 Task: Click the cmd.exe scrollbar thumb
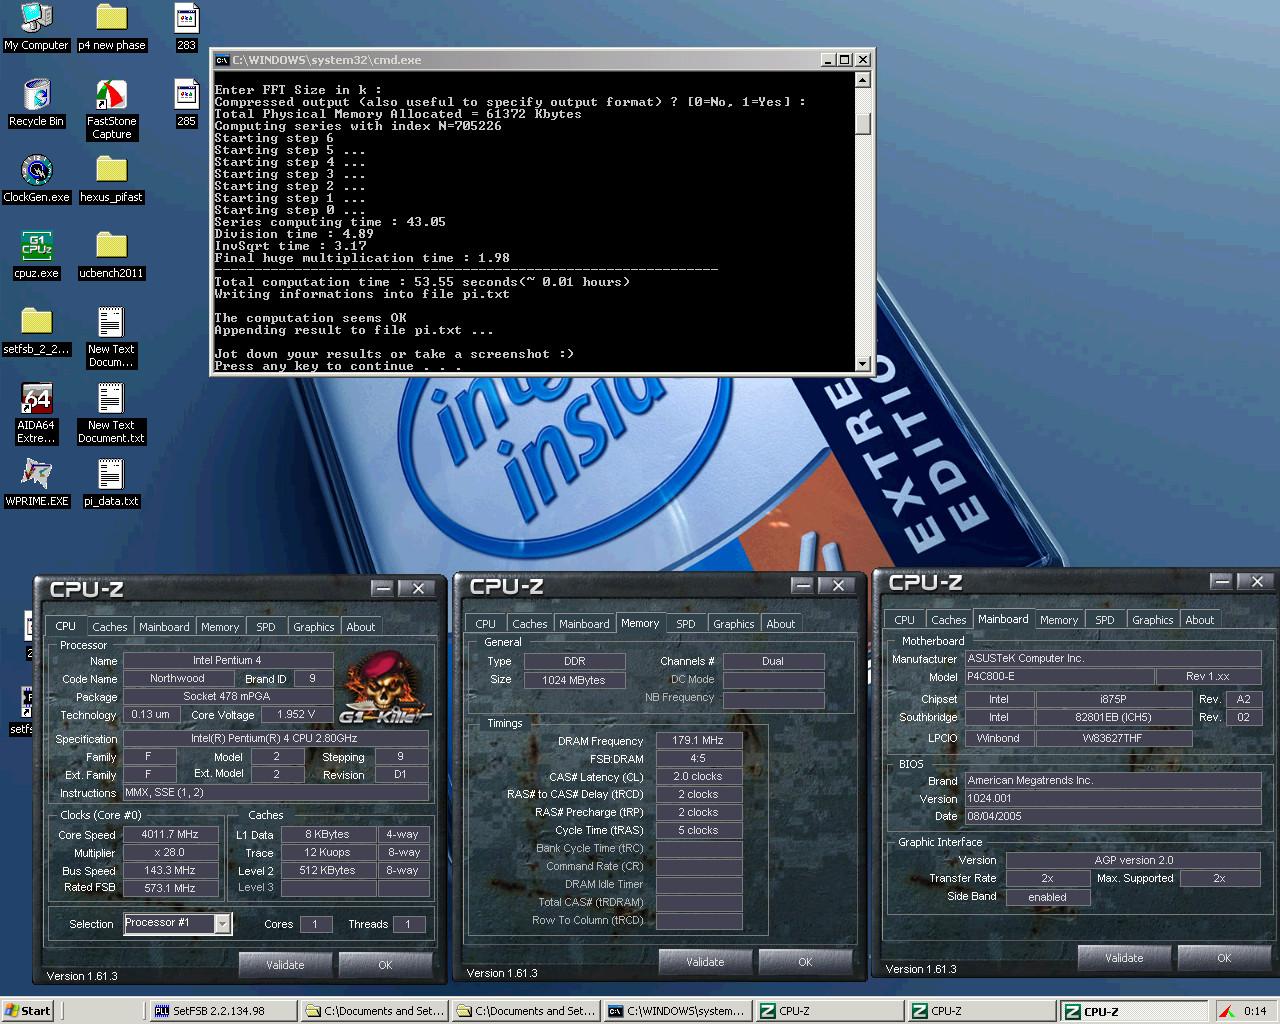tap(863, 124)
